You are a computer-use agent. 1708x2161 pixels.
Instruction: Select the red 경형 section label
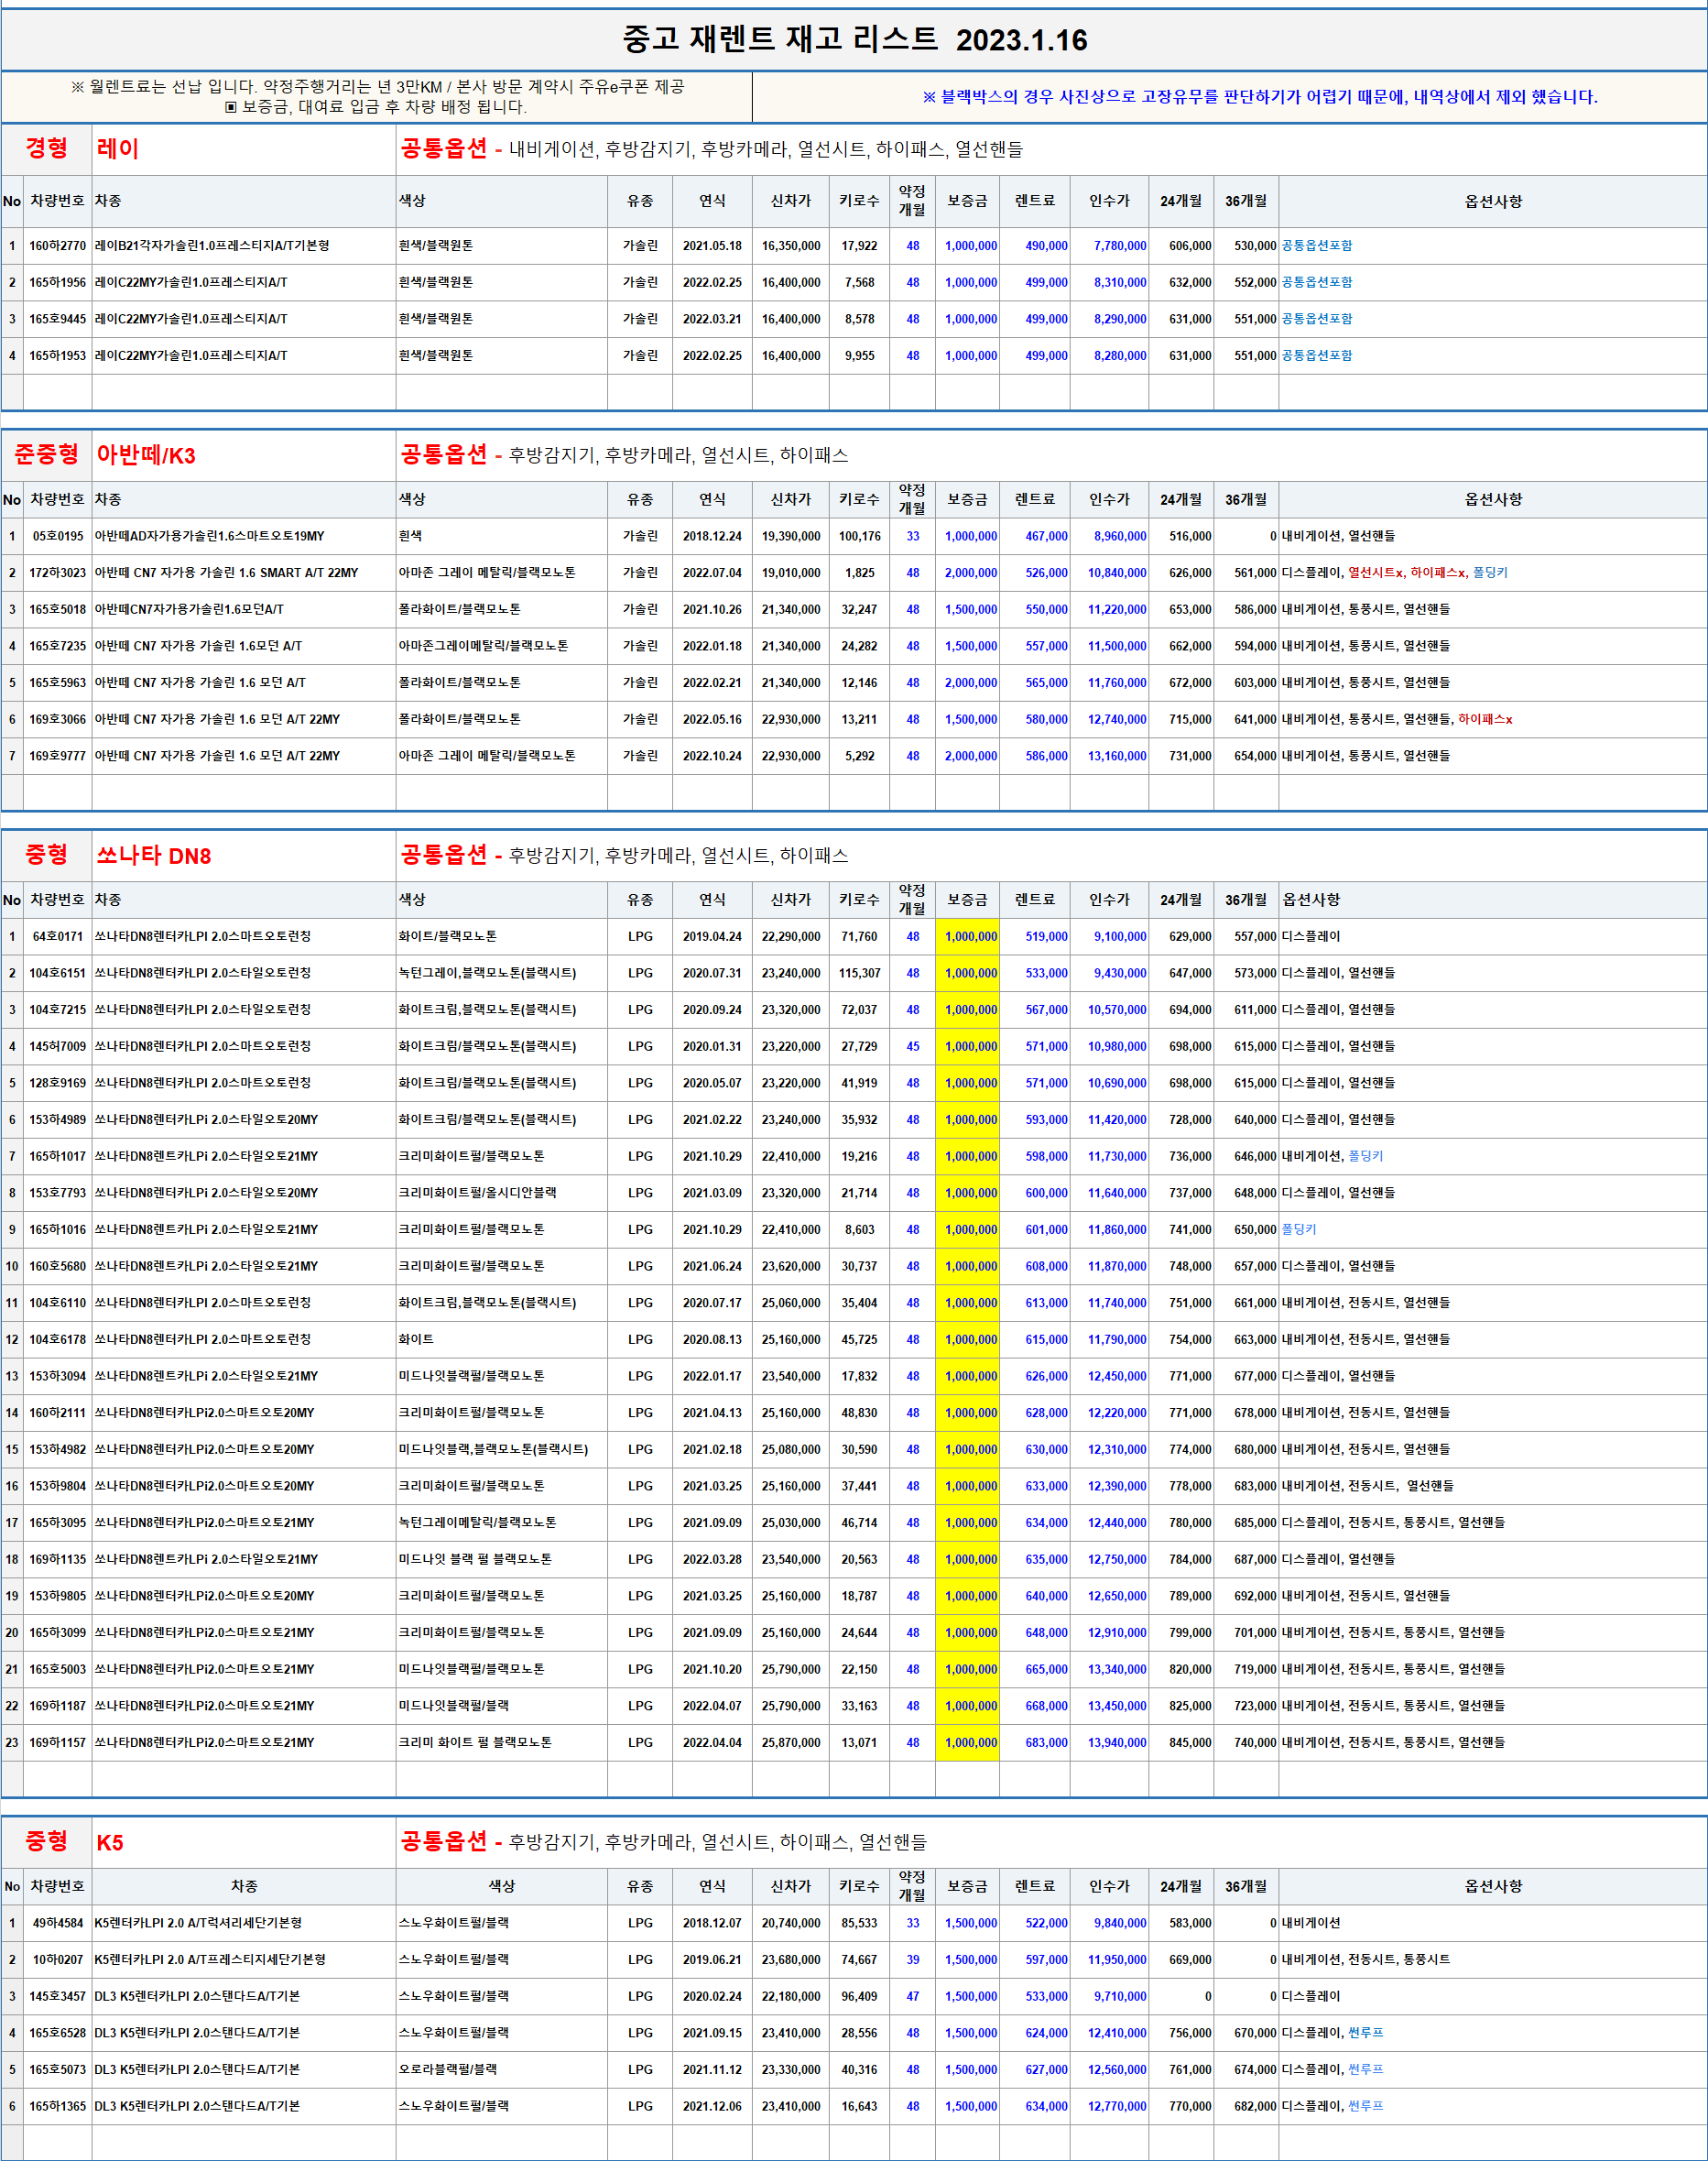[x=46, y=149]
